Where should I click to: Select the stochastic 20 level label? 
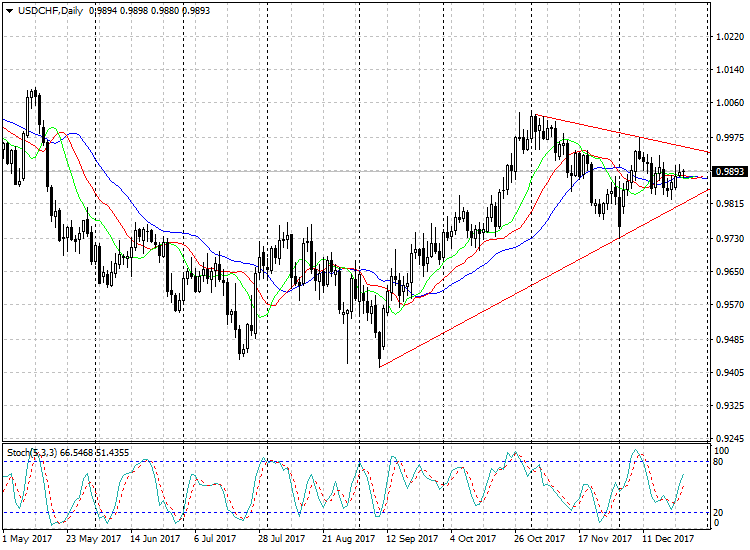click(x=718, y=513)
